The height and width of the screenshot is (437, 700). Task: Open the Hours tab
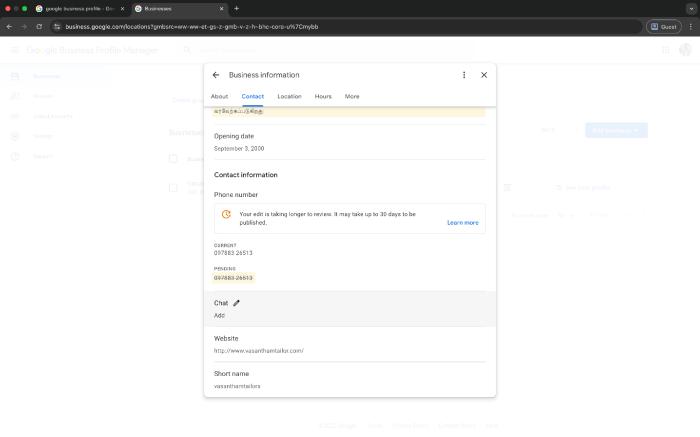pyautogui.click(x=323, y=96)
